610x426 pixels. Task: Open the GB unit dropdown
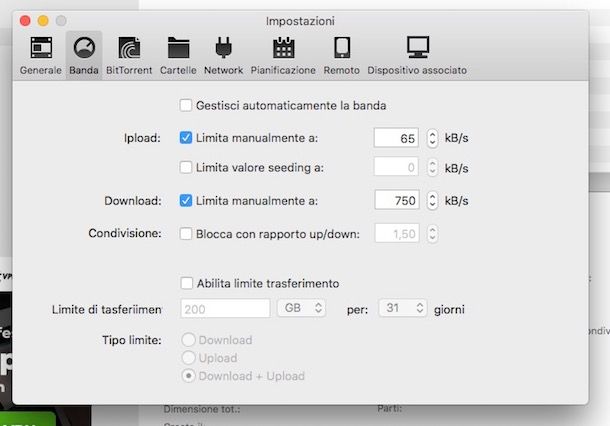(301, 308)
